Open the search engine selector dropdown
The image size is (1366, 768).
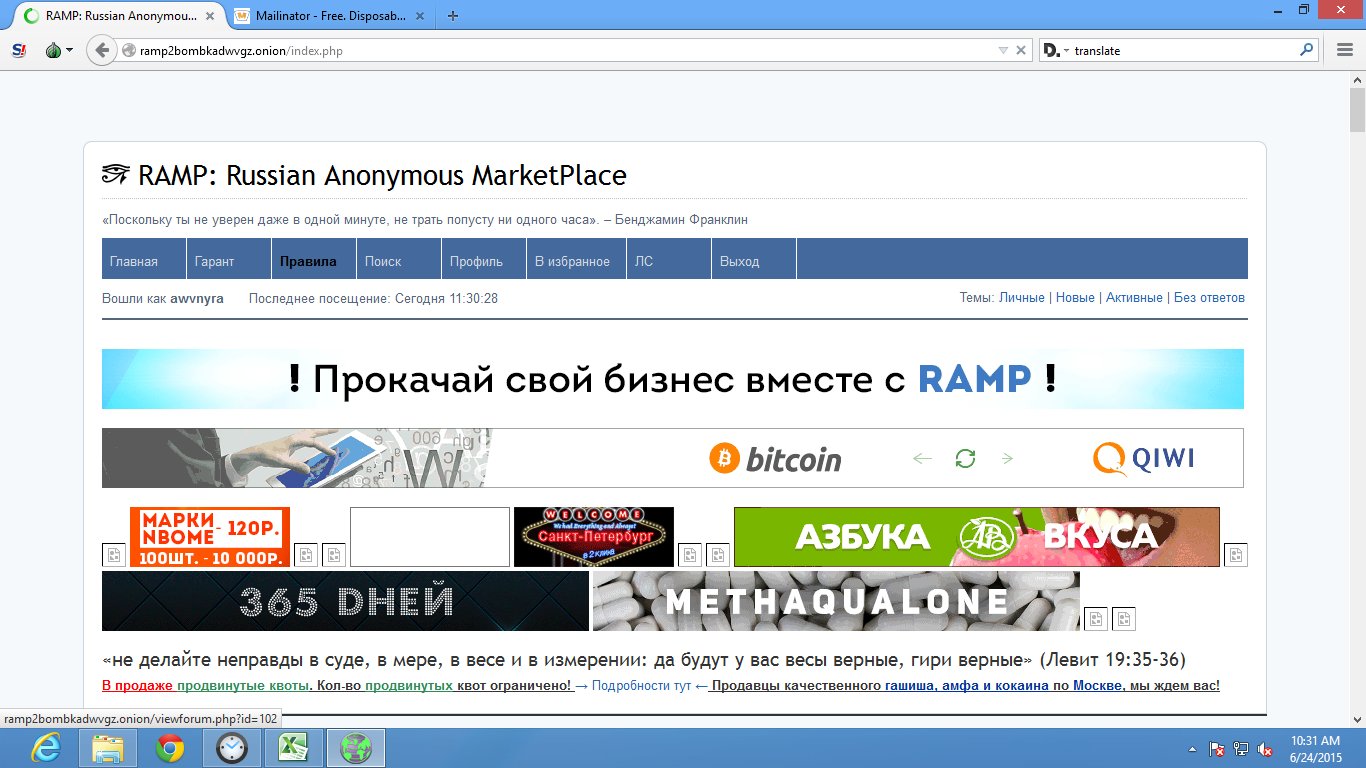pos(1055,50)
